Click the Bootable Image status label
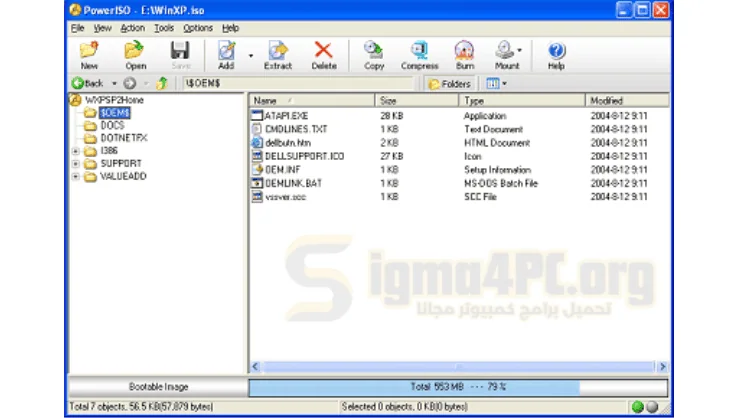 click(x=158, y=387)
